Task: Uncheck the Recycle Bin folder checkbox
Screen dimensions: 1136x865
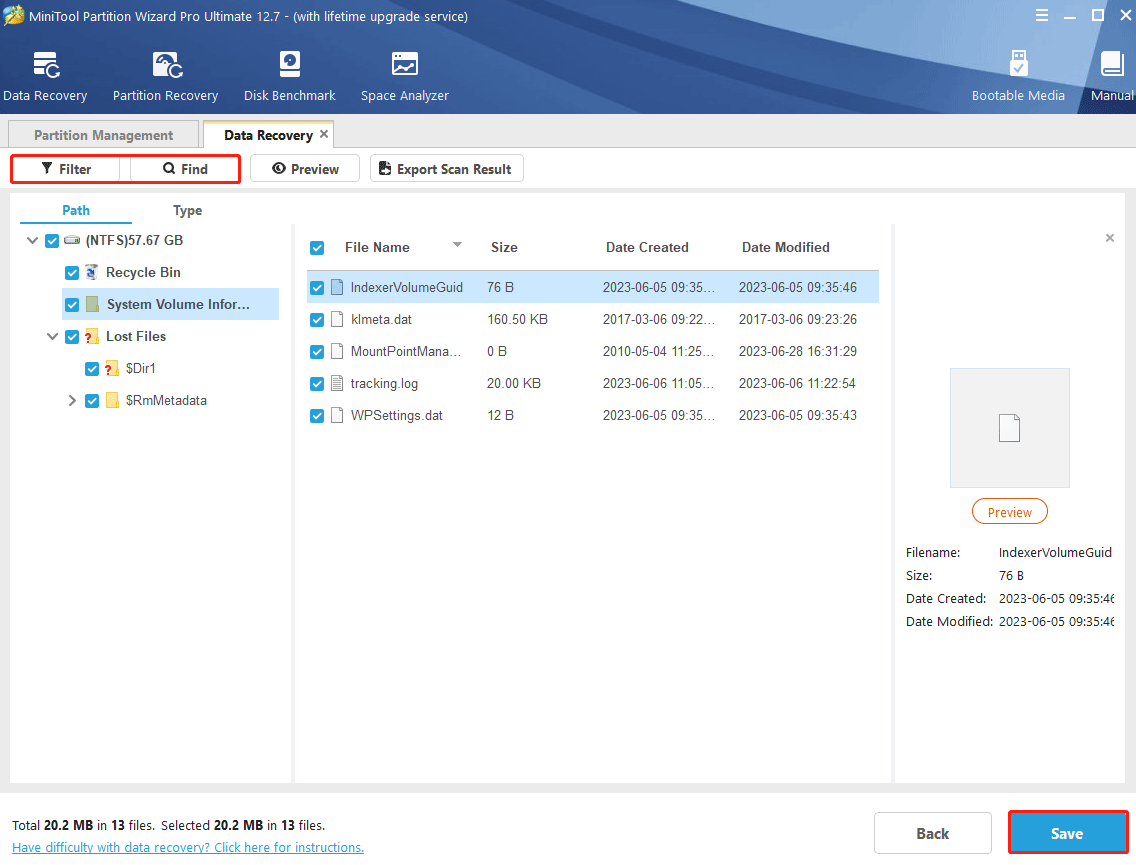Action: (72, 273)
